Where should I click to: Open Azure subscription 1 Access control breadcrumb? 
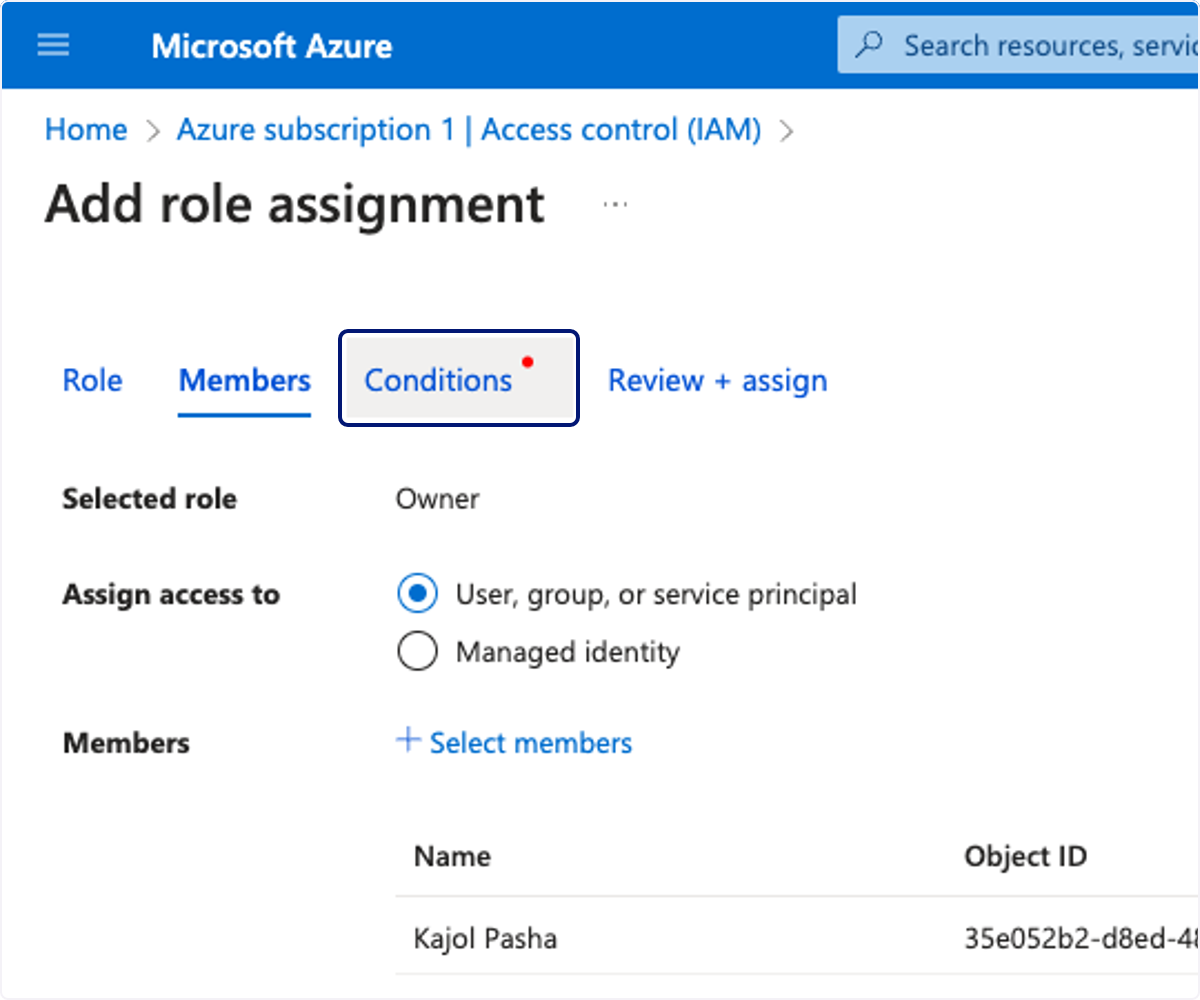pyautogui.click(x=469, y=130)
